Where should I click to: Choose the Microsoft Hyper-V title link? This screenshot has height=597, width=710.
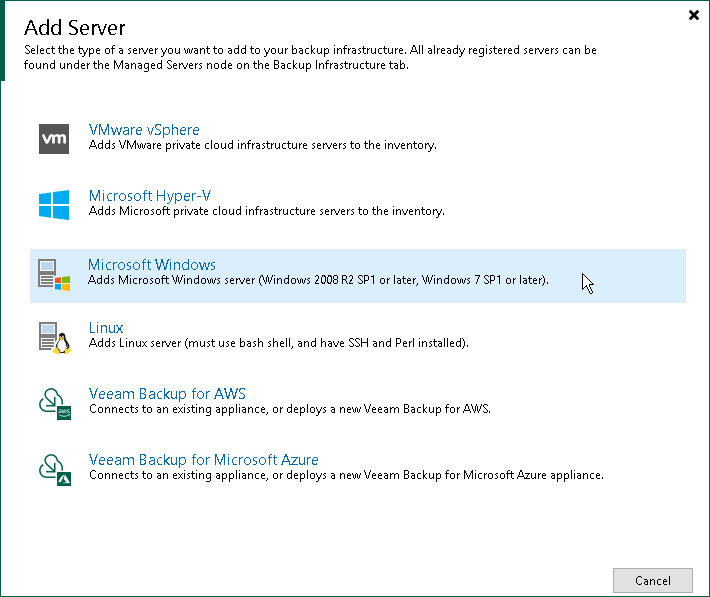tap(150, 196)
